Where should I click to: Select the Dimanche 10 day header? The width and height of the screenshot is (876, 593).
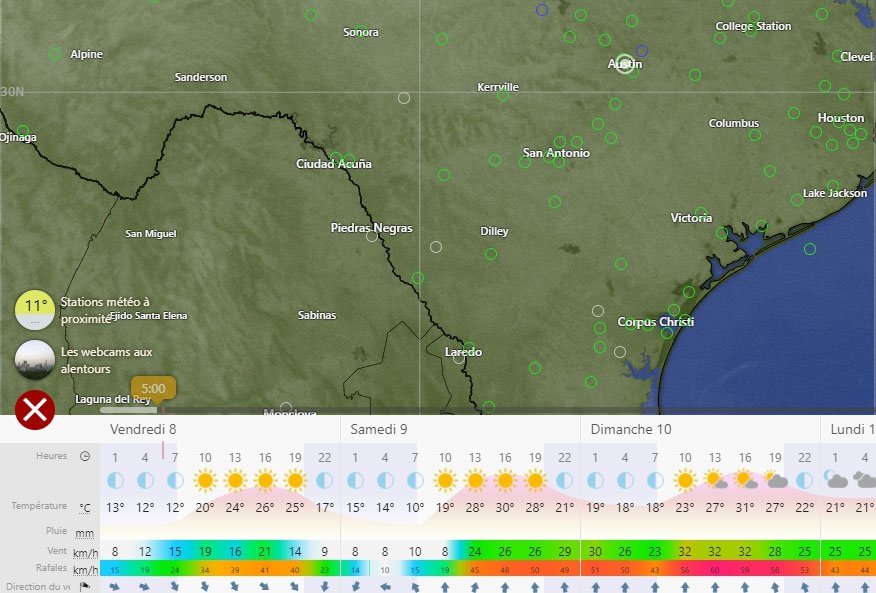click(631, 429)
